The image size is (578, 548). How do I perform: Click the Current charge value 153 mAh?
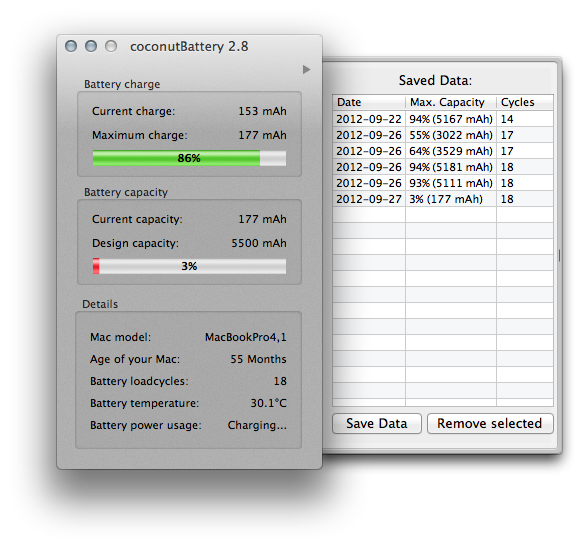tap(262, 111)
